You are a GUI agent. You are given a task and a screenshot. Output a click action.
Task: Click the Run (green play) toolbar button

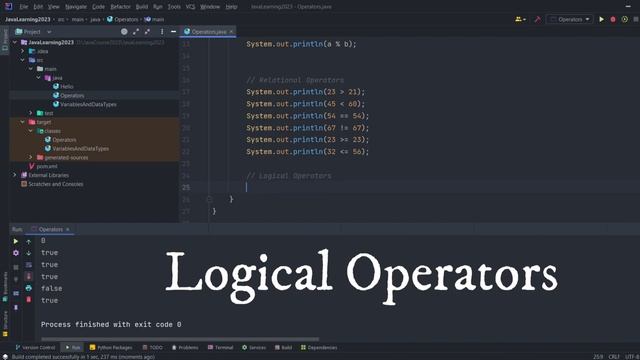[601, 19]
